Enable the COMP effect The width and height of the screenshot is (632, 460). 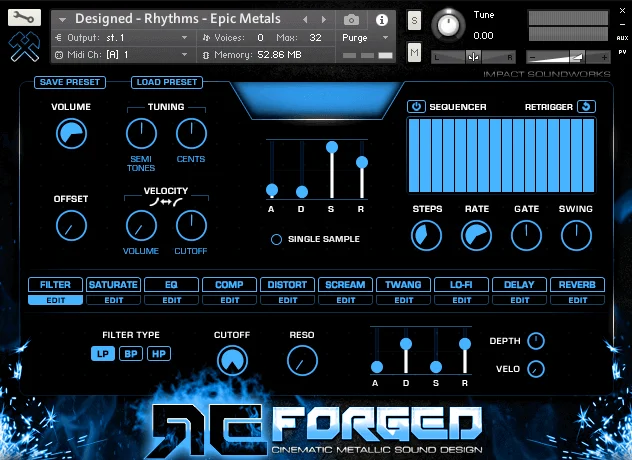click(230, 285)
